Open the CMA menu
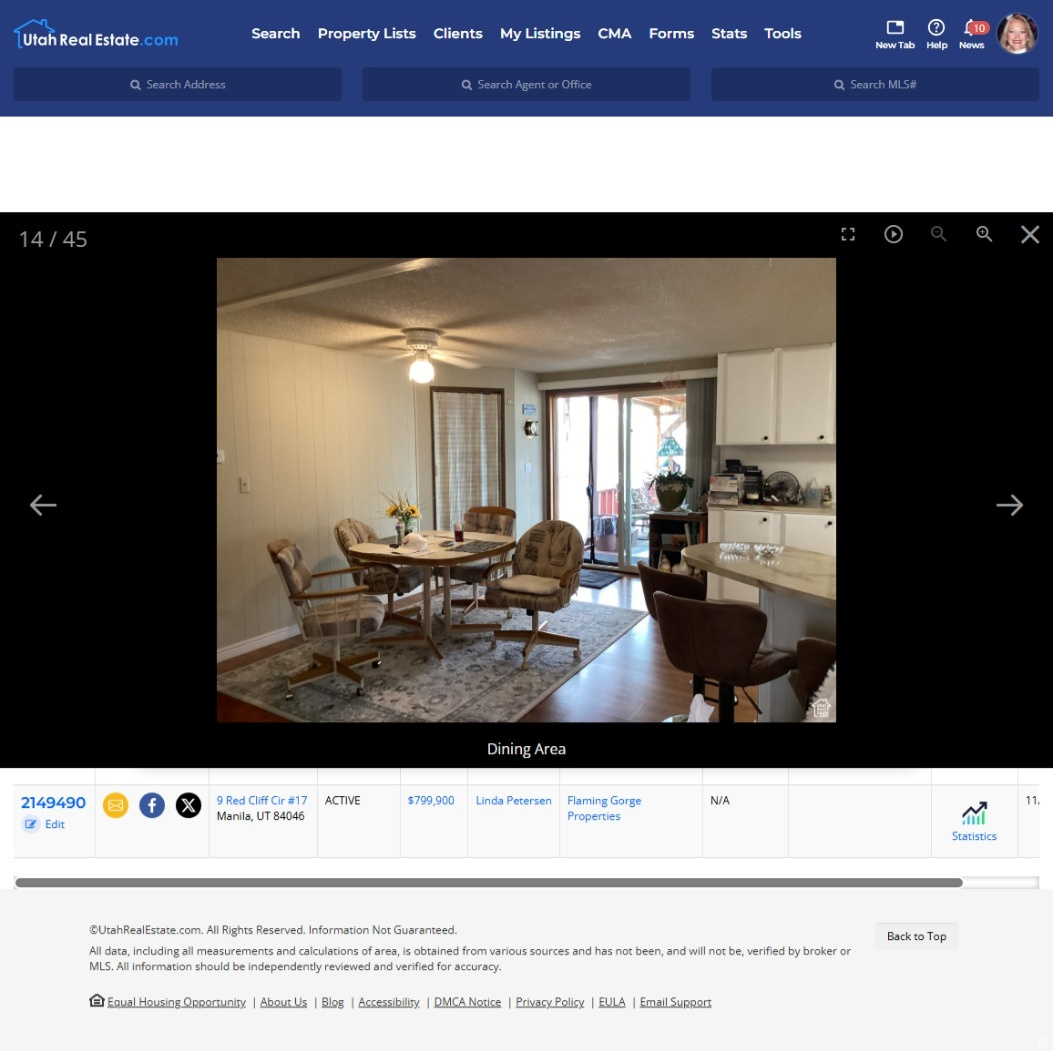The image size is (1053, 1051). click(x=614, y=33)
